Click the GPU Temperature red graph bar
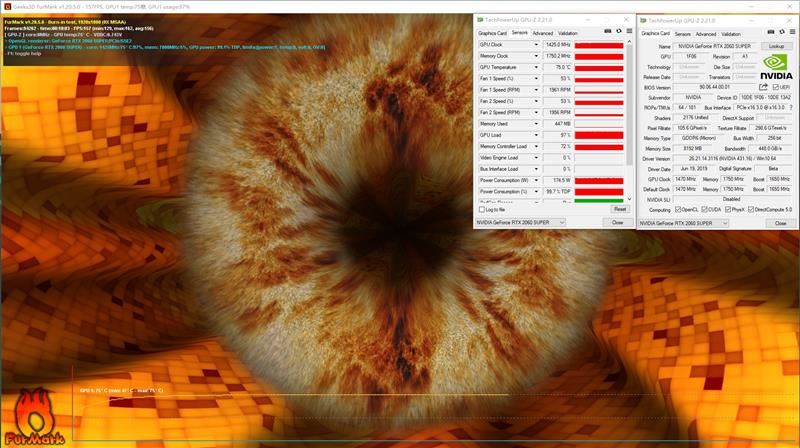This screenshot has height=448, width=800. [599, 67]
